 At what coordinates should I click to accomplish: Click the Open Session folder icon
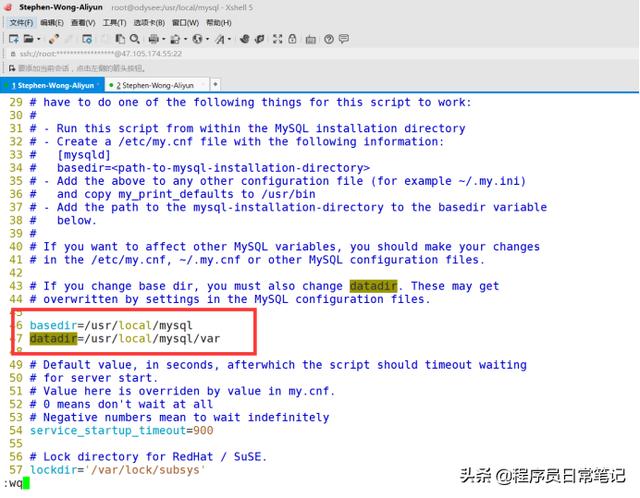pos(28,39)
